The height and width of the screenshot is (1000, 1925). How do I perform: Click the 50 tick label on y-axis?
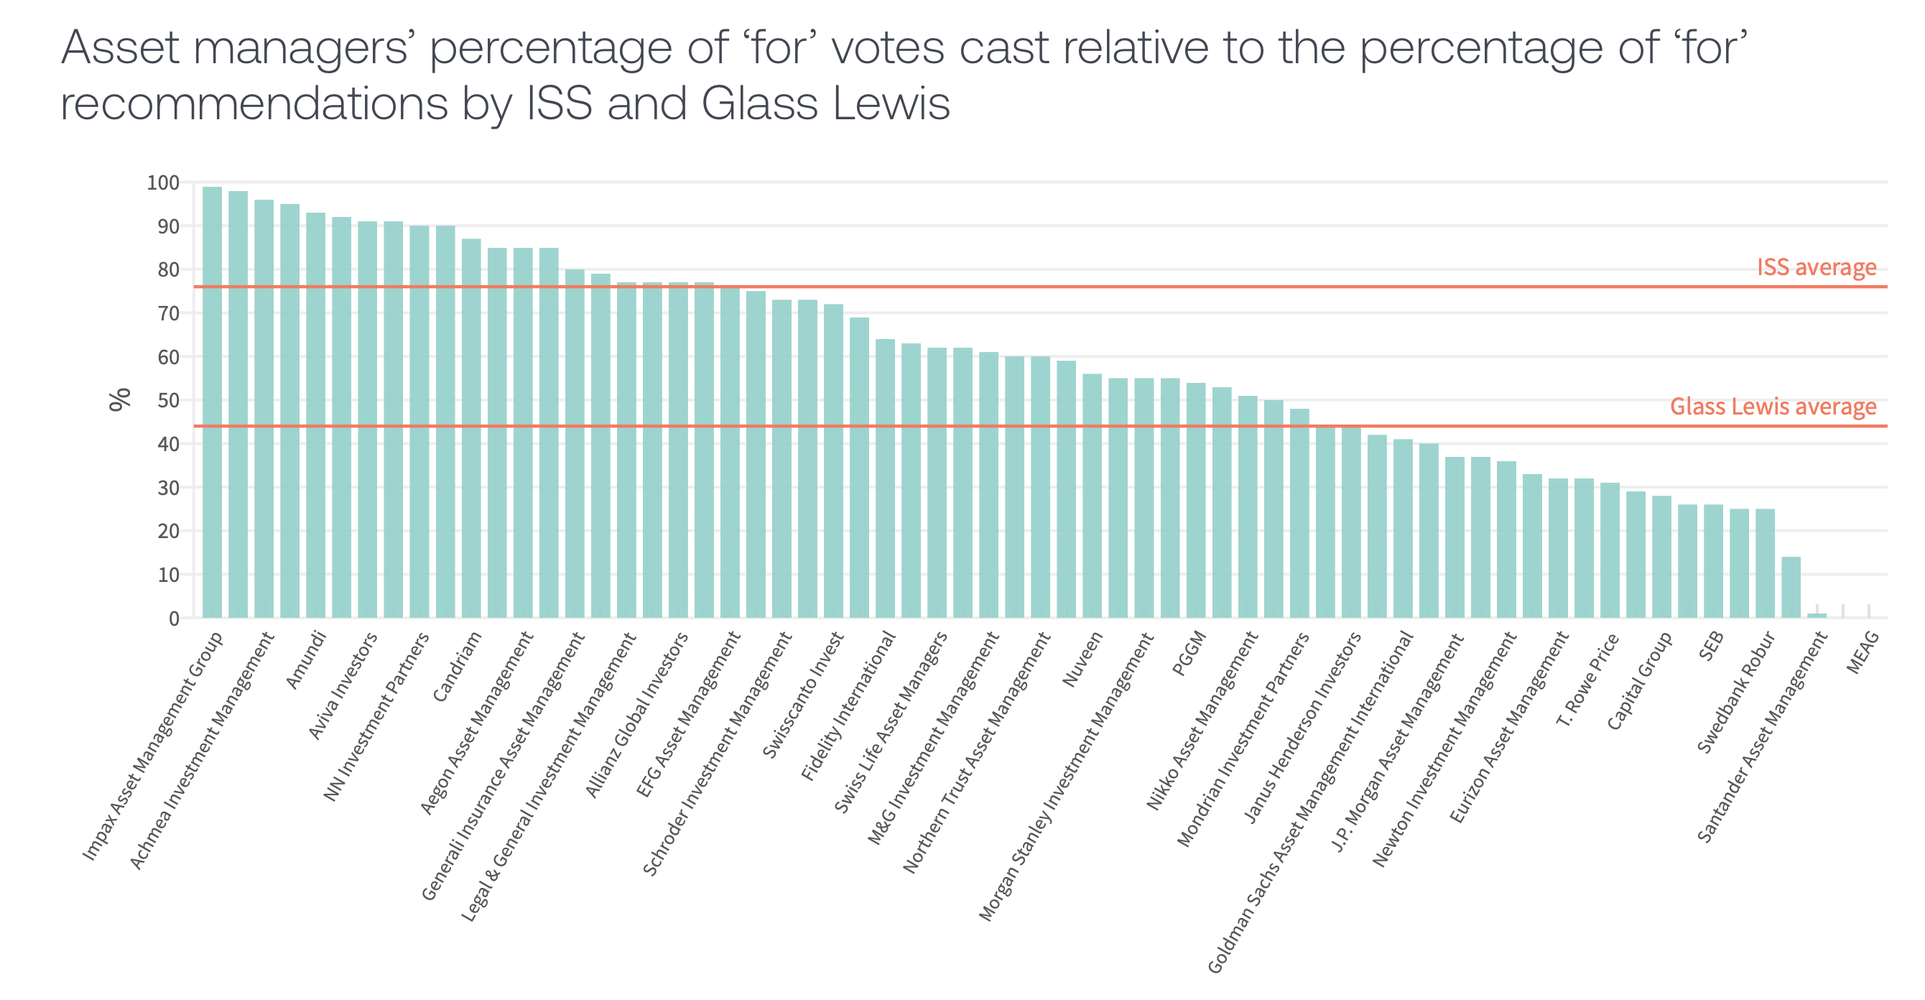(168, 401)
